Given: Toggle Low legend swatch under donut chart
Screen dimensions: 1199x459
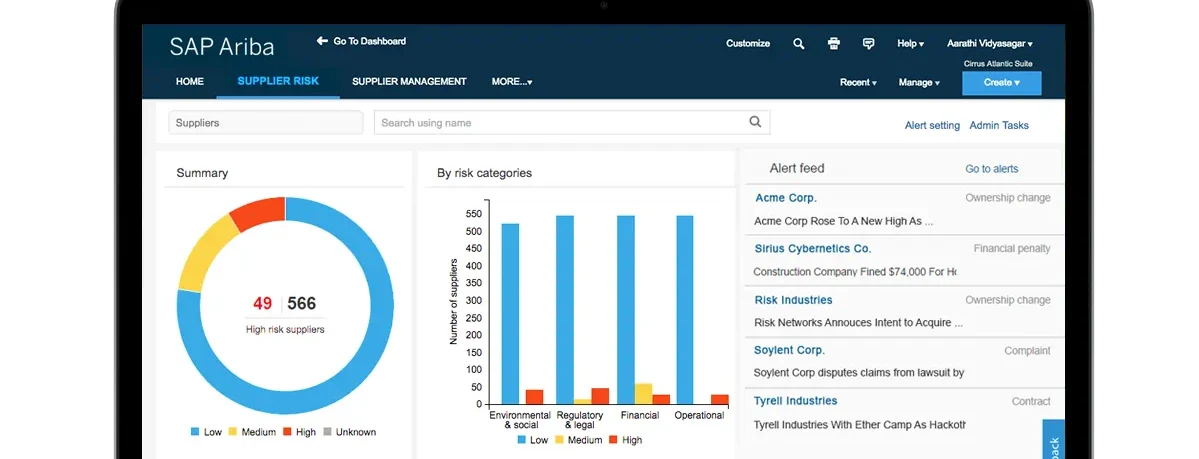Looking at the screenshot, I should (195, 432).
